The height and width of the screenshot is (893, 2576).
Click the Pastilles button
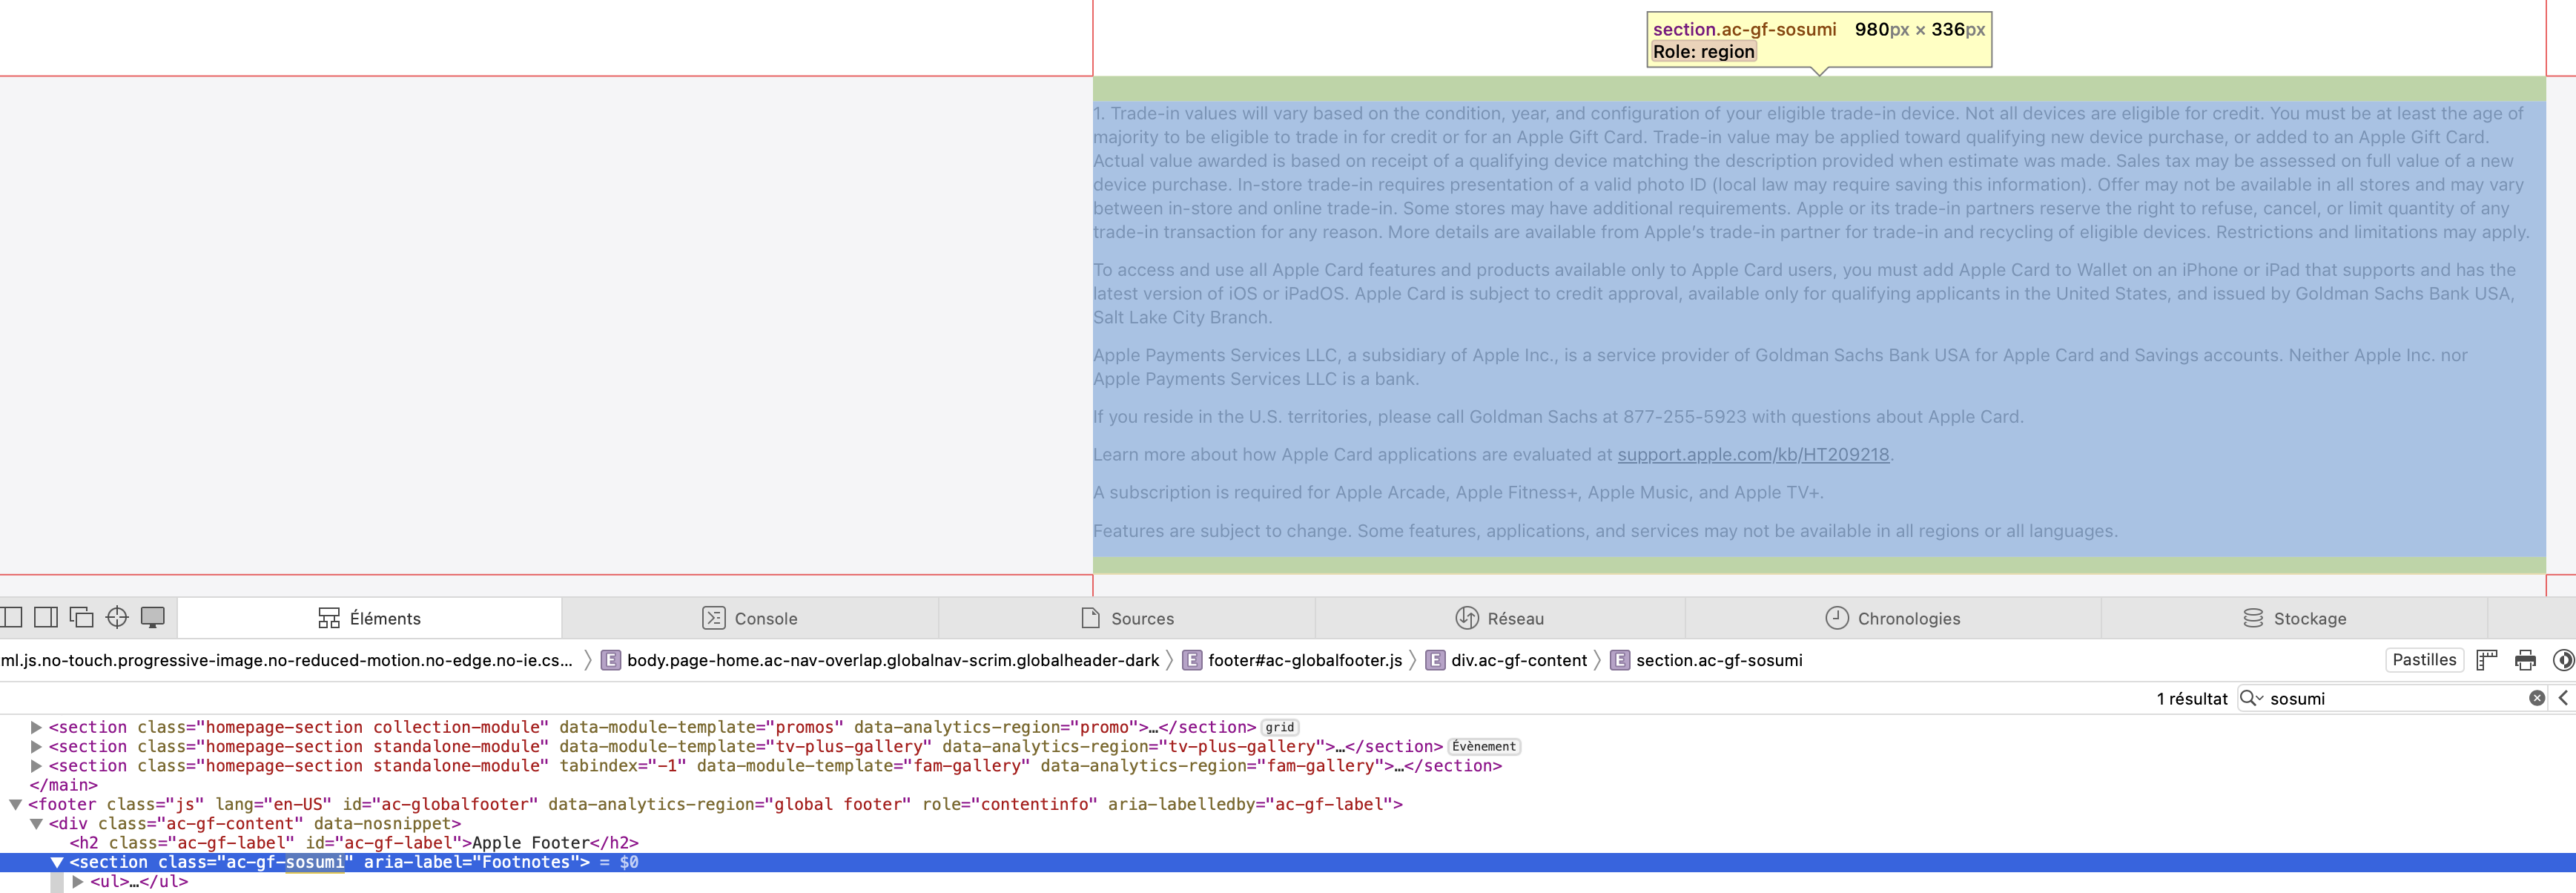click(x=2423, y=660)
